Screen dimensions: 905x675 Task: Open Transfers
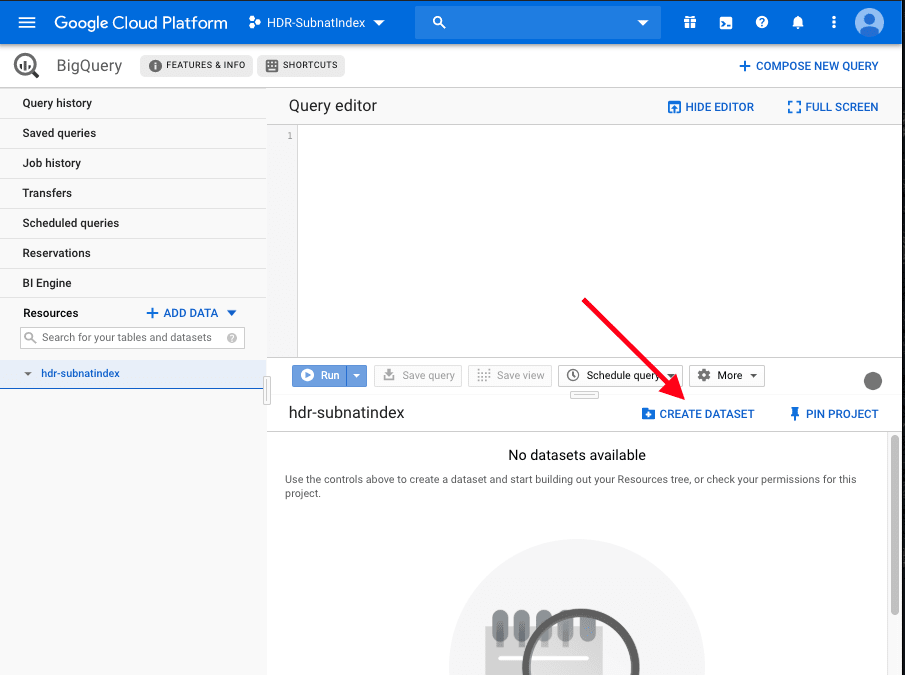pos(133,193)
